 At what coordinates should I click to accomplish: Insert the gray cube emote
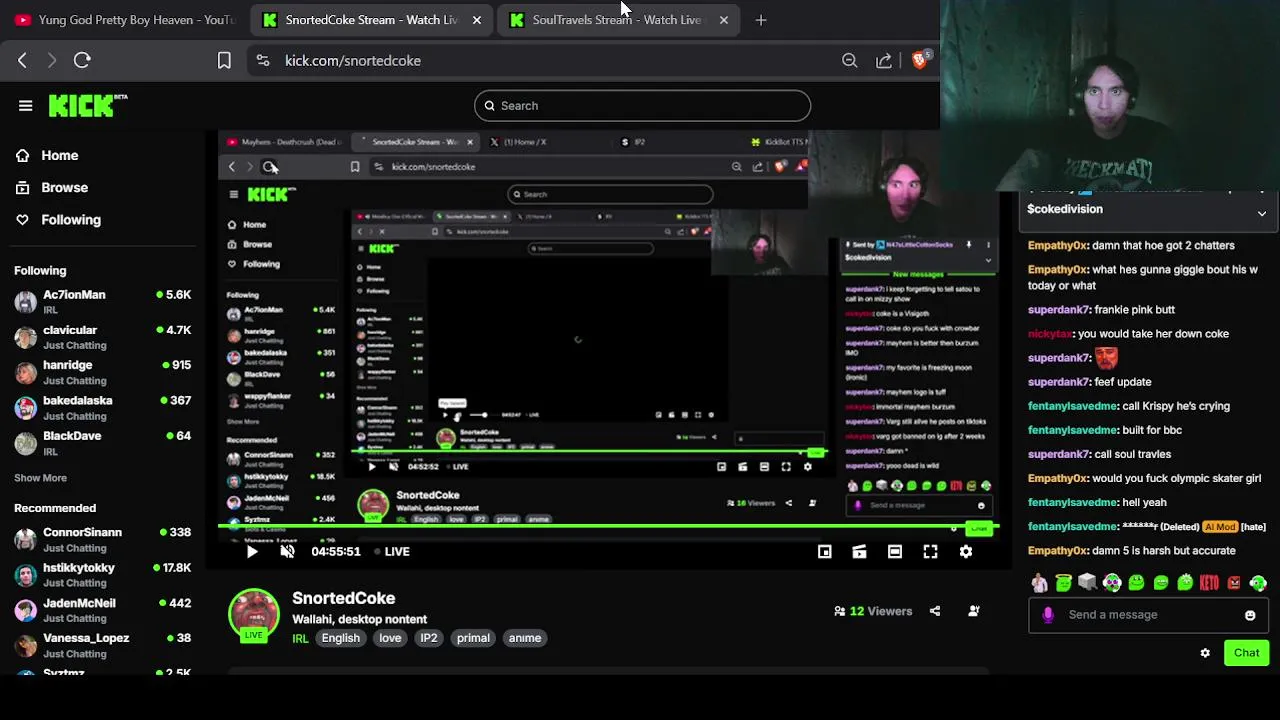1087,583
